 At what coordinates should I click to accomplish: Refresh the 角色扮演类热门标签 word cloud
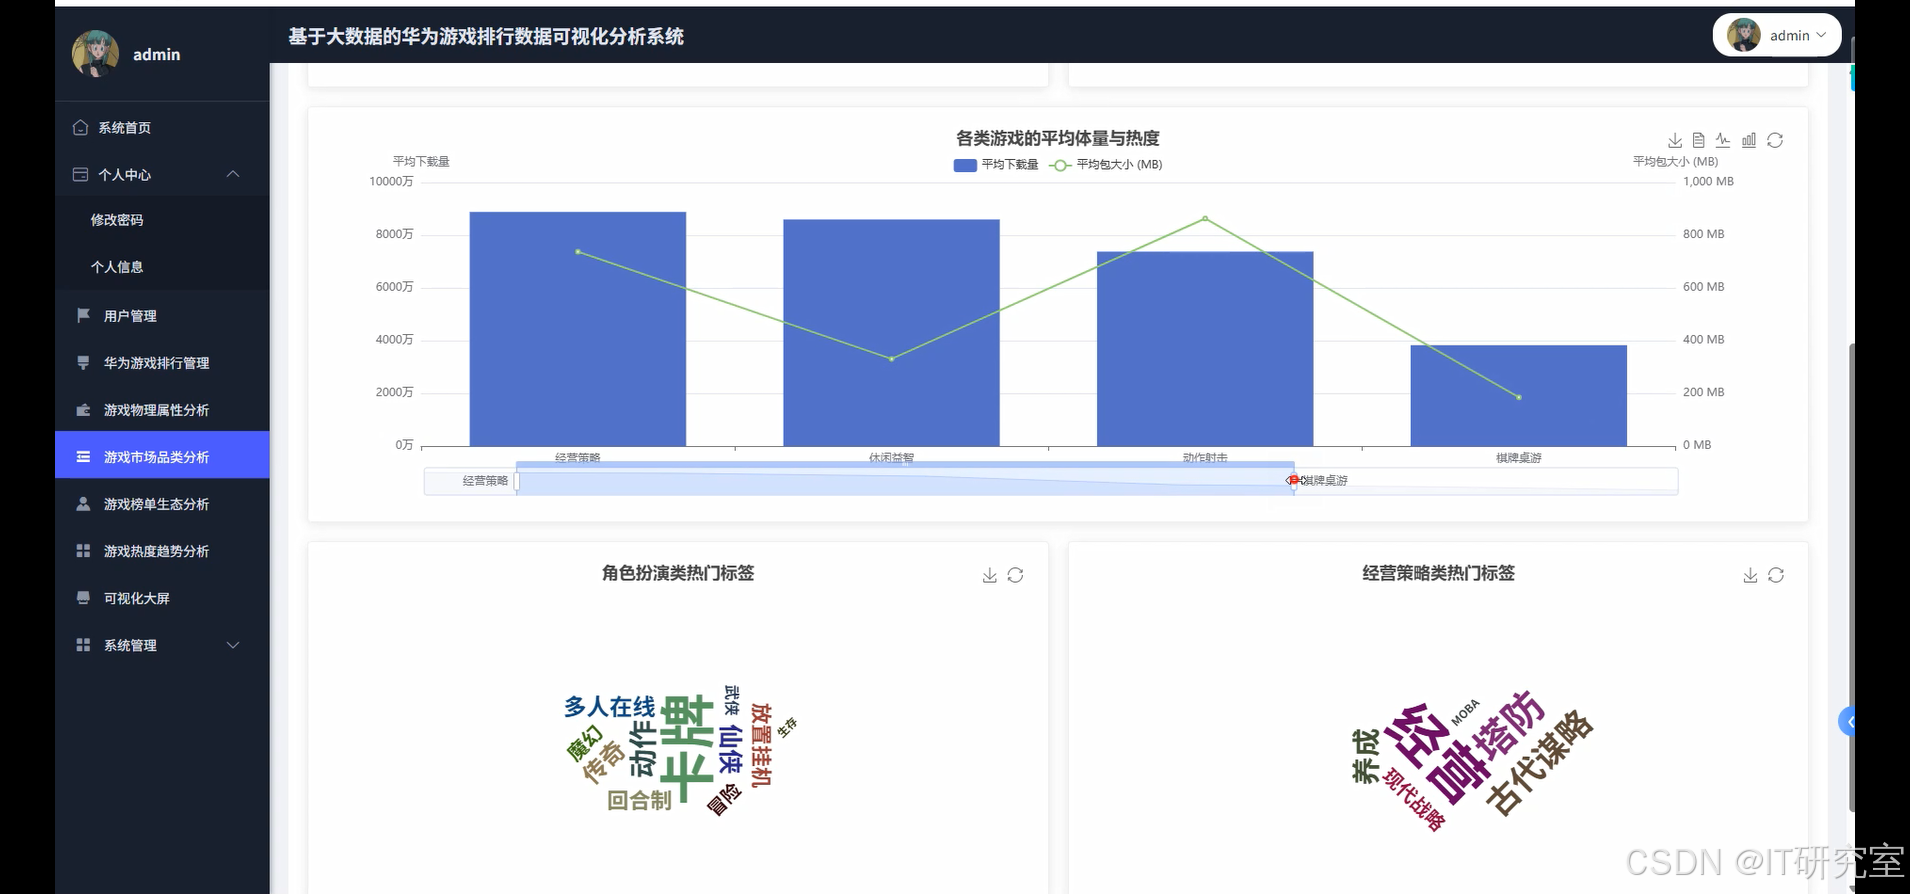click(1015, 575)
